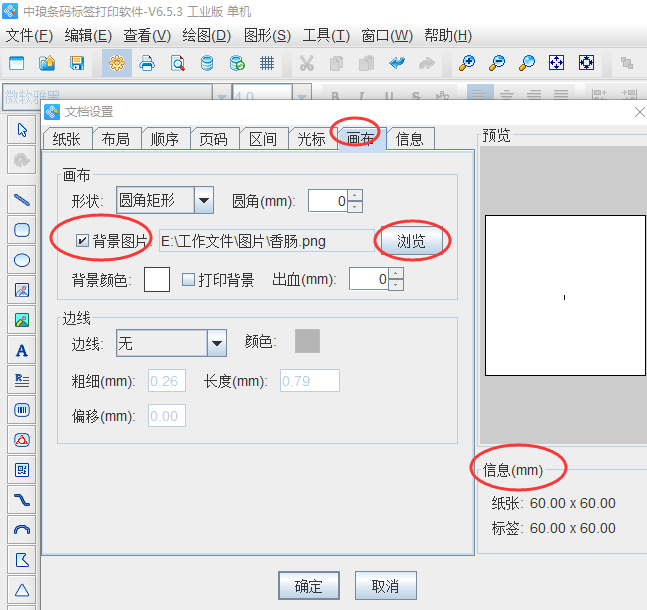647x610 pixels.
Task: Enable the 打印背景 checkbox
Action: 188,280
